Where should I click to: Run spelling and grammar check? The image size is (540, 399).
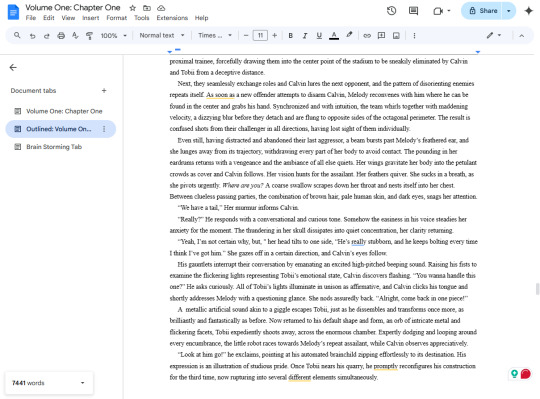(x=75, y=35)
